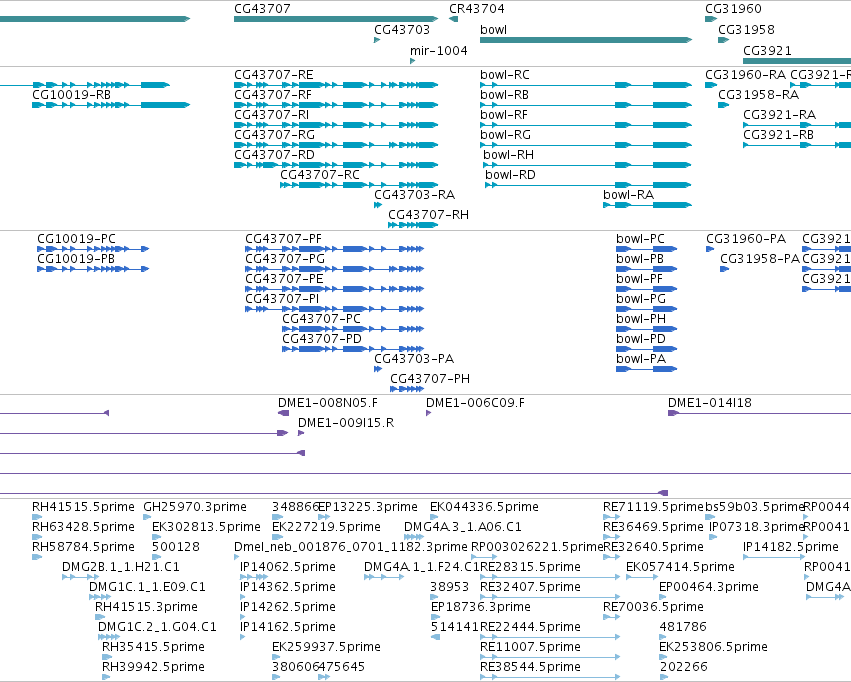Image resolution: width=851 pixels, height=682 pixels.
Task: Select GH25970.3prime EST label
Action: [195, 507]
